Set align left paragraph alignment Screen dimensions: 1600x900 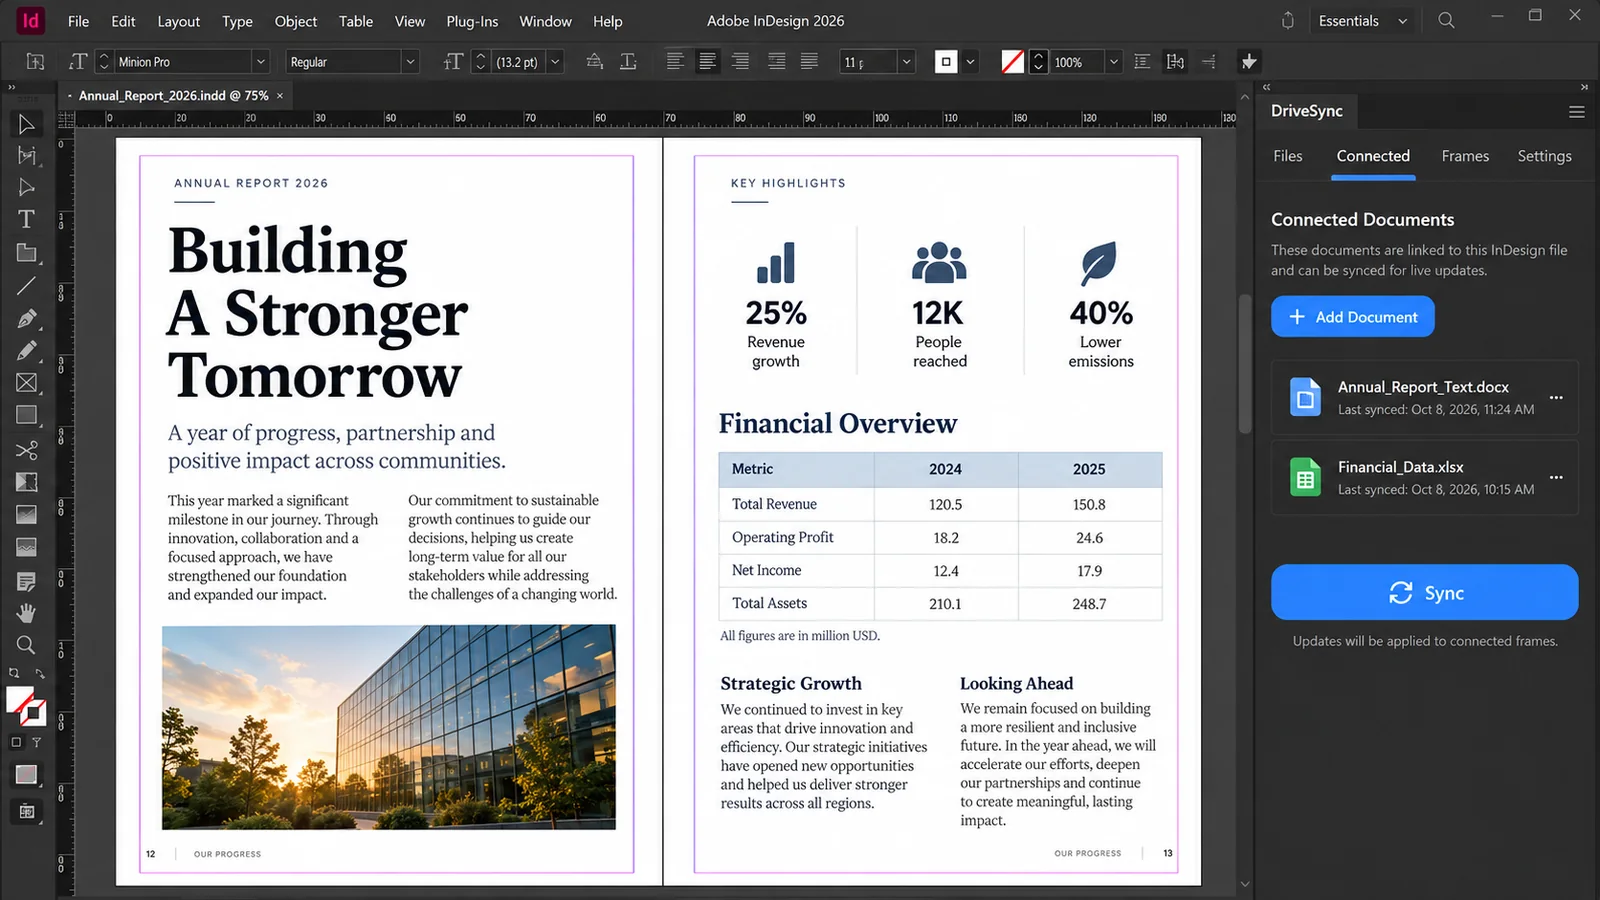click(x=675, y=62)
